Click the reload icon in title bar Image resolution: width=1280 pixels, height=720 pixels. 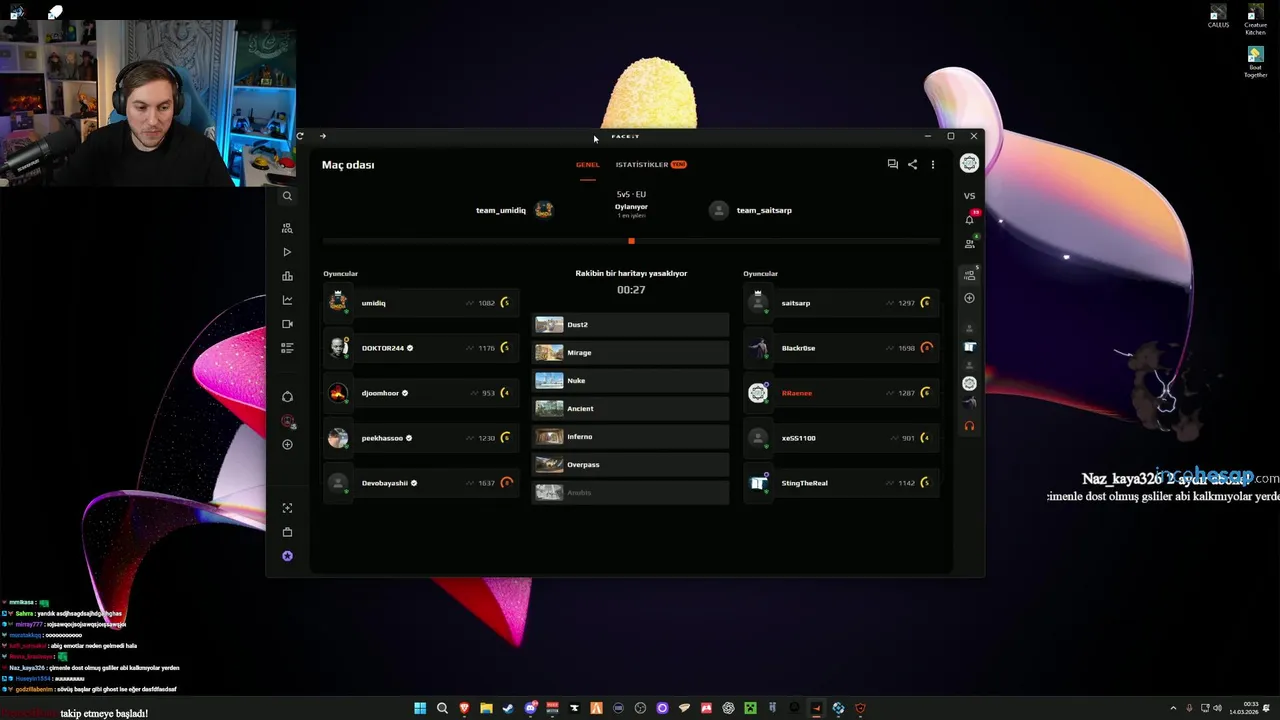point(300,136)
